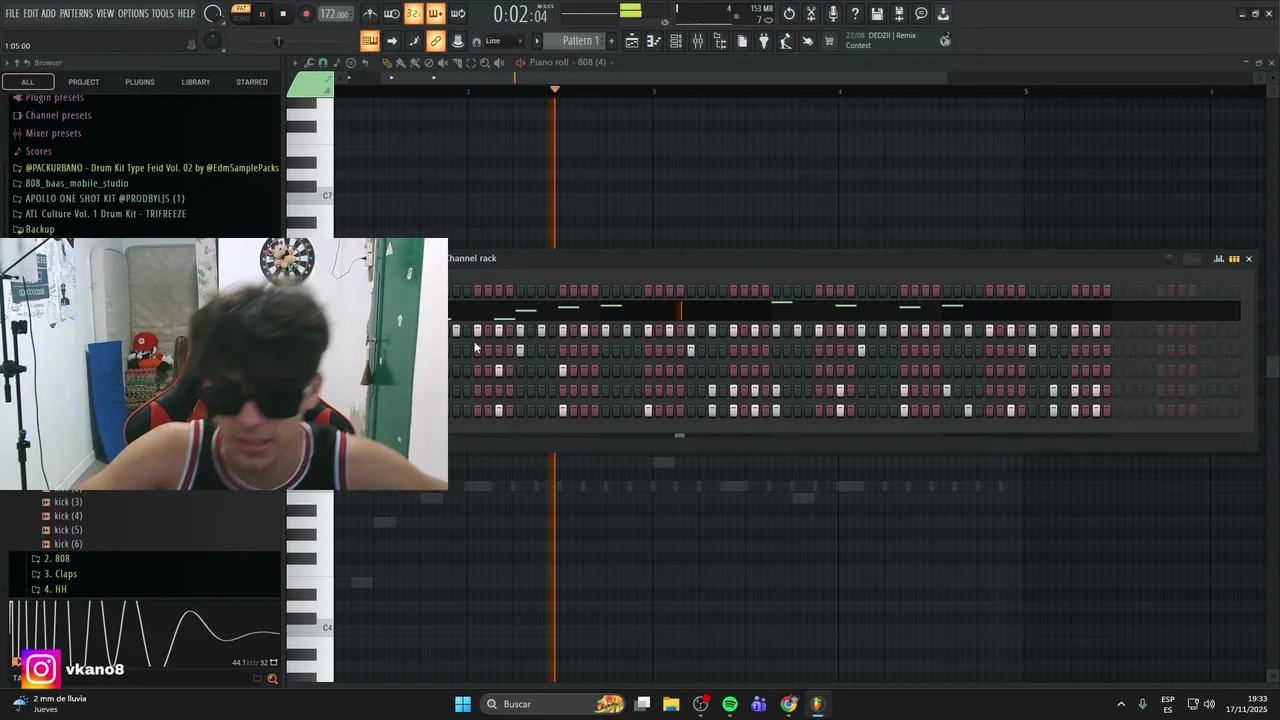The image size is (1280, 720).
Task: Toggle the link multilink controllers icon
Action: (x=436, y=41)
